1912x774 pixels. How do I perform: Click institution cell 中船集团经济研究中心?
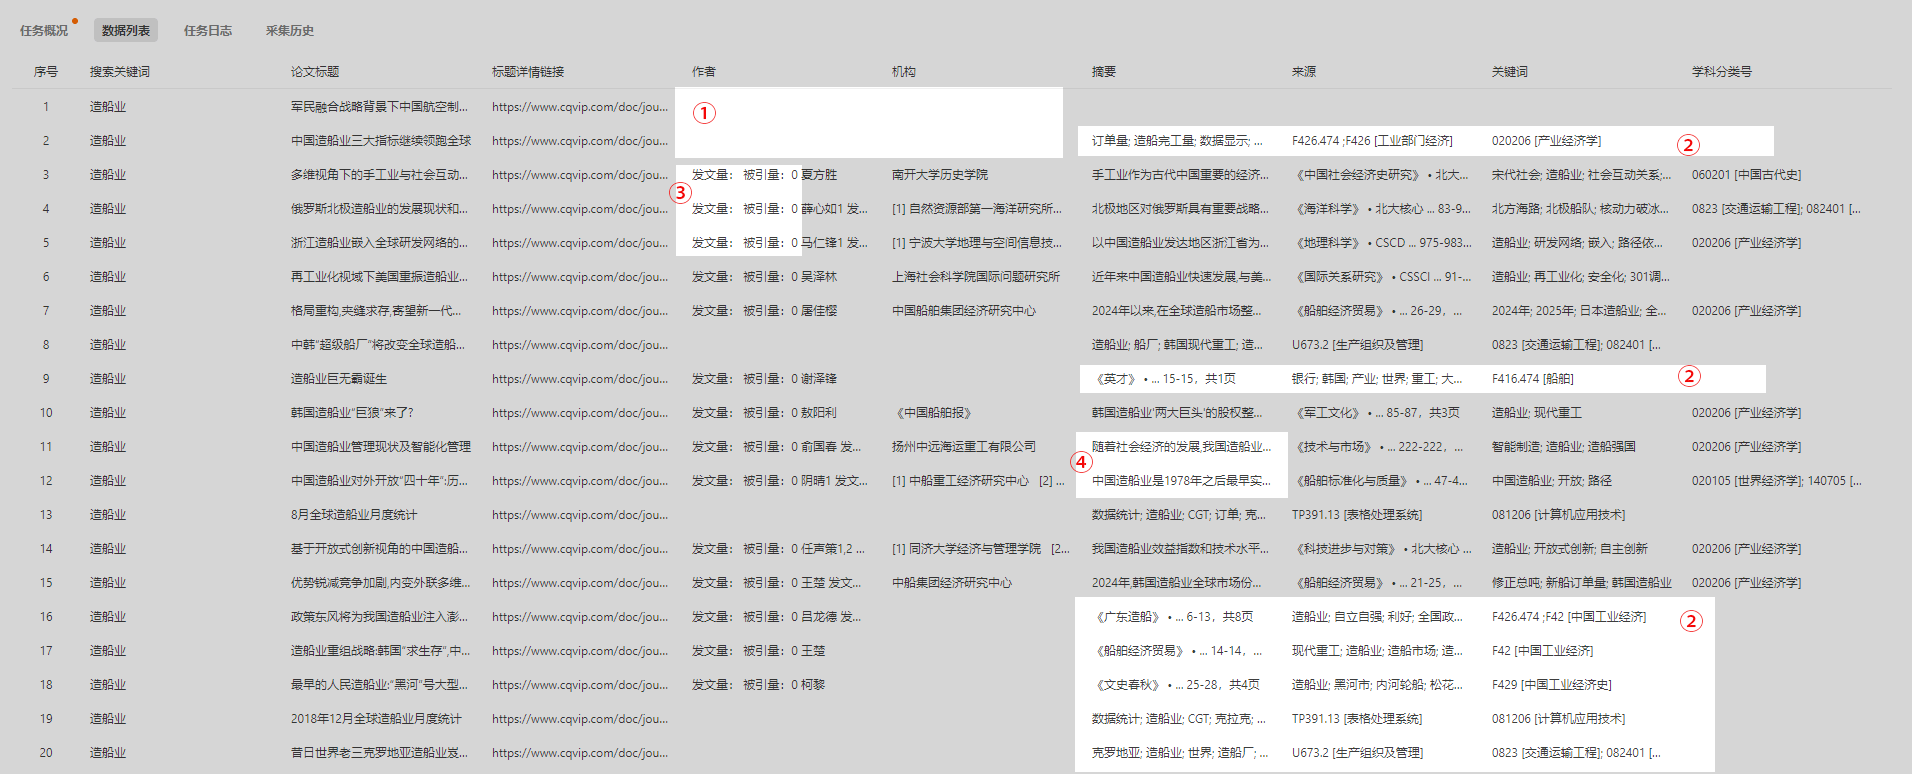tap(952, 583)
